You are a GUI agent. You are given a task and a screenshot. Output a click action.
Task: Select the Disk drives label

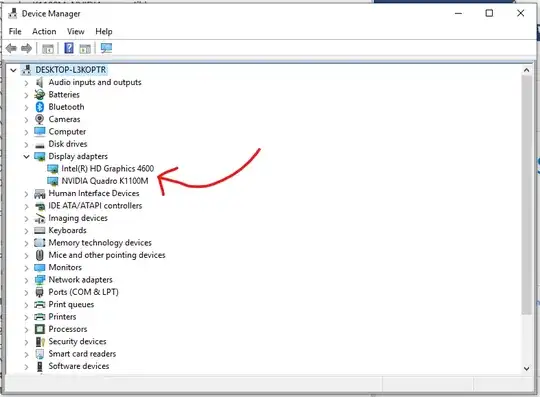point(68,144)
